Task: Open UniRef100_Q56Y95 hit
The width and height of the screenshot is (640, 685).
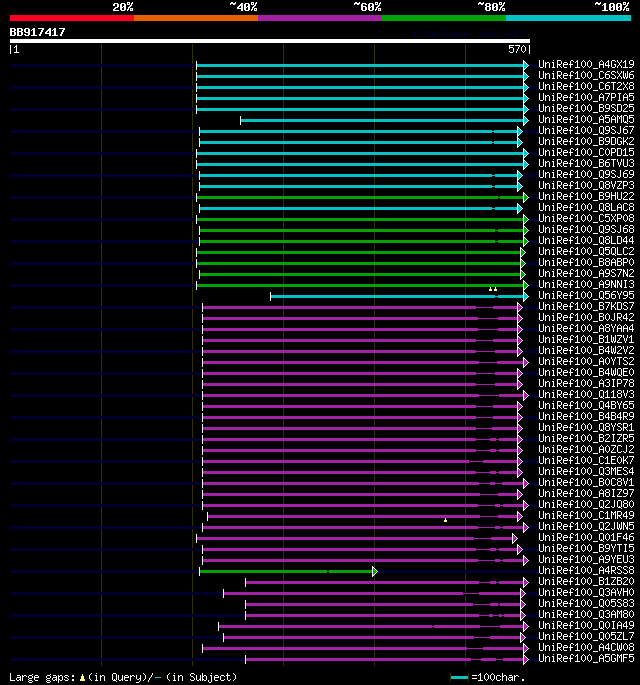Action: pos(586,295)
